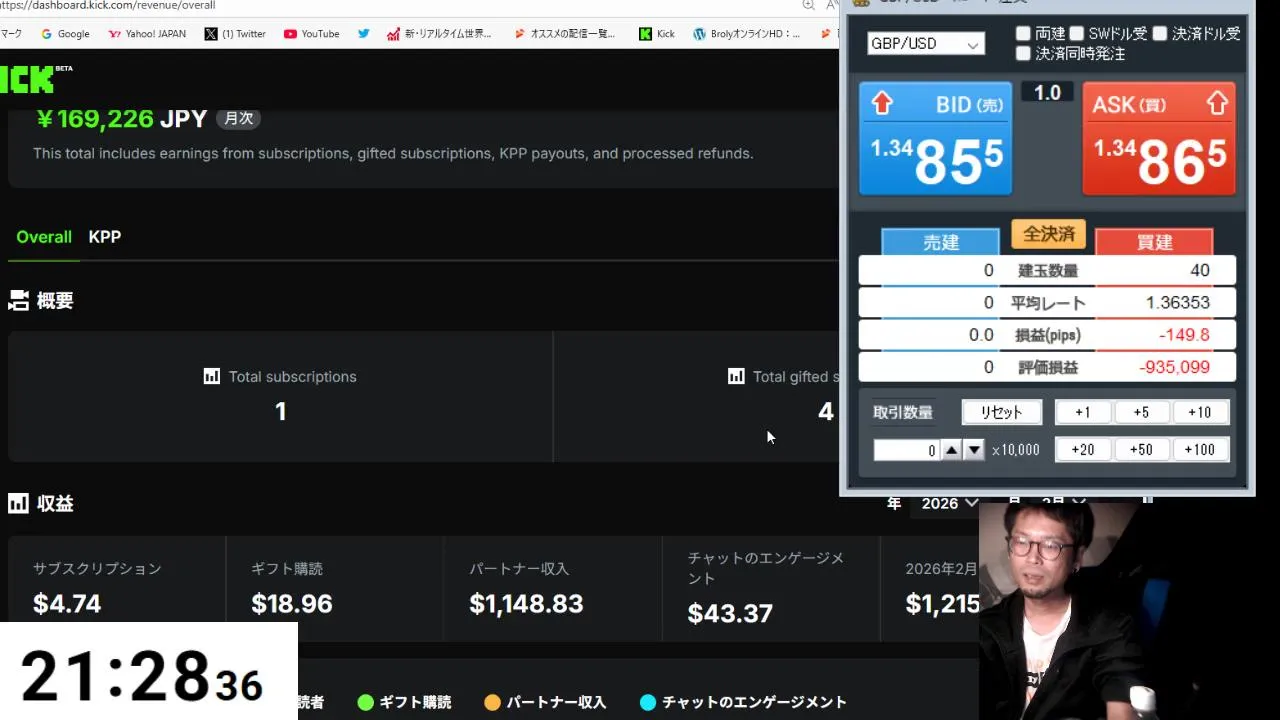Open the 新・リアルタイム世界 bookmark
The image size is (1280, 720).
click(440, 34)
